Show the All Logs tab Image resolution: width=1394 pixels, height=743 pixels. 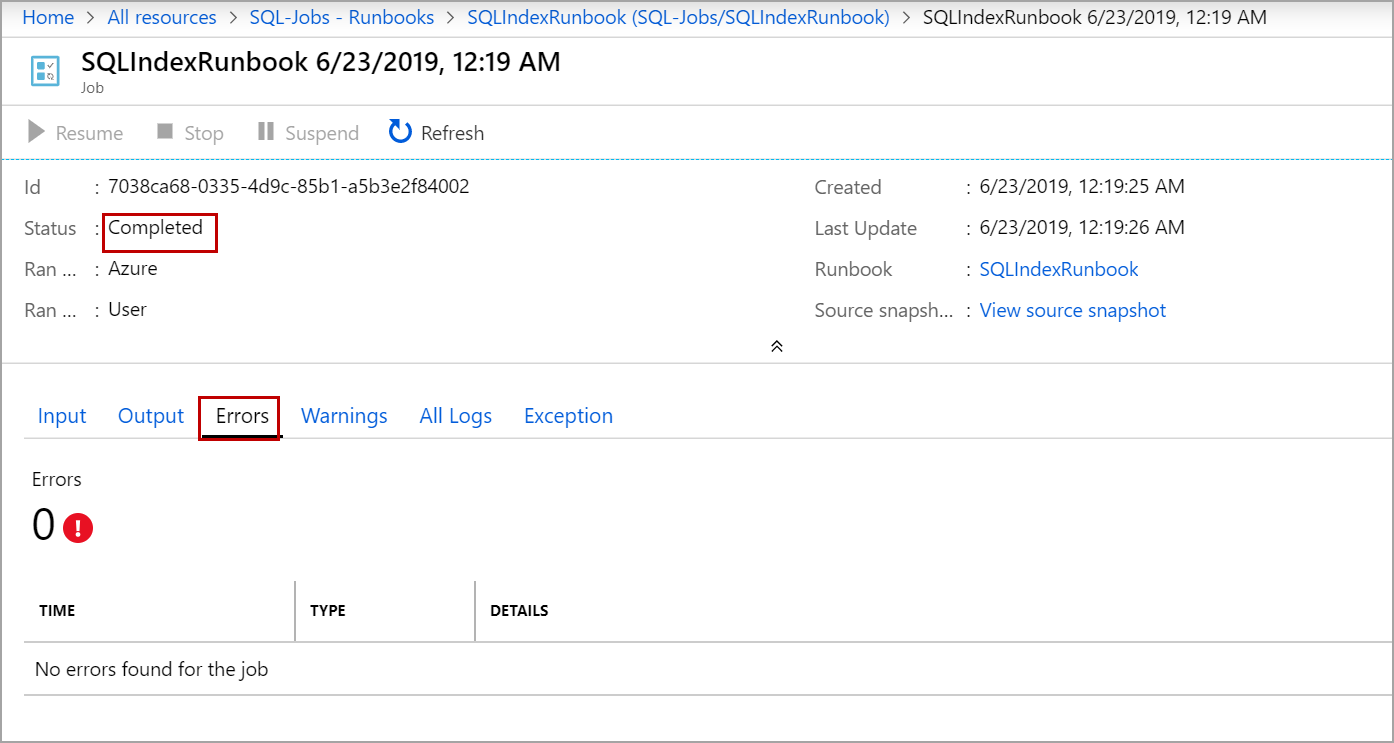pyautogui.click(x=456, y=416)
